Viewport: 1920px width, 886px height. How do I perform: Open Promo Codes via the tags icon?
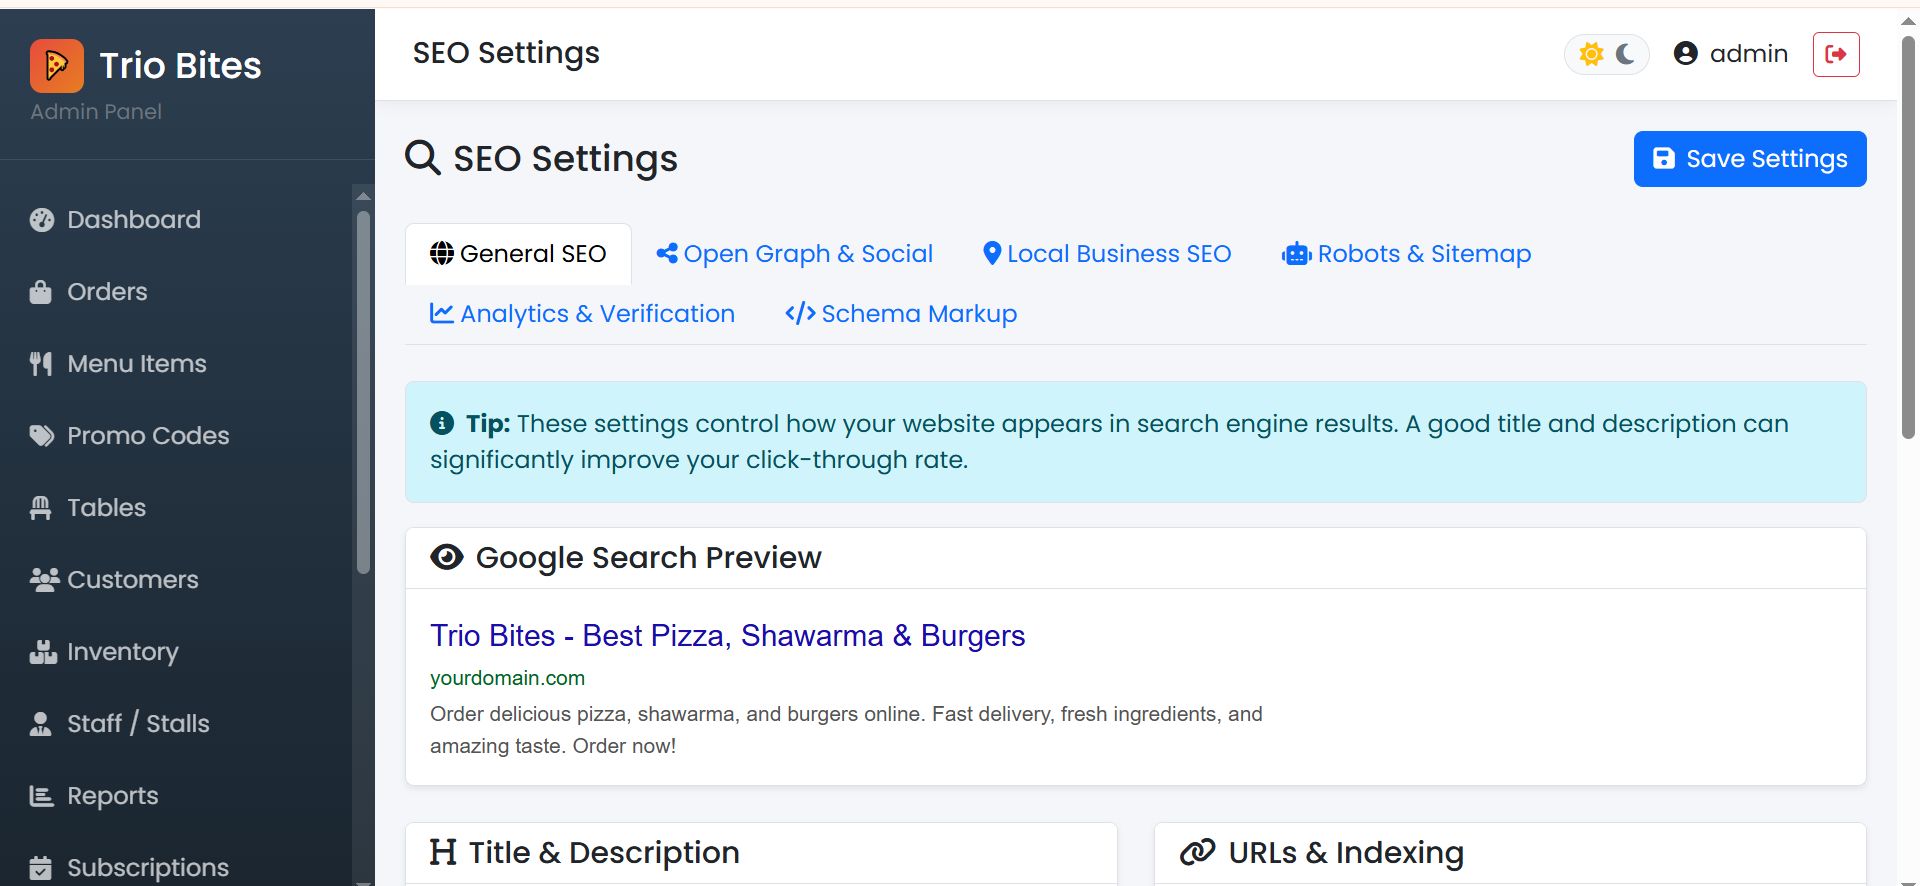(x=42, y=436)
